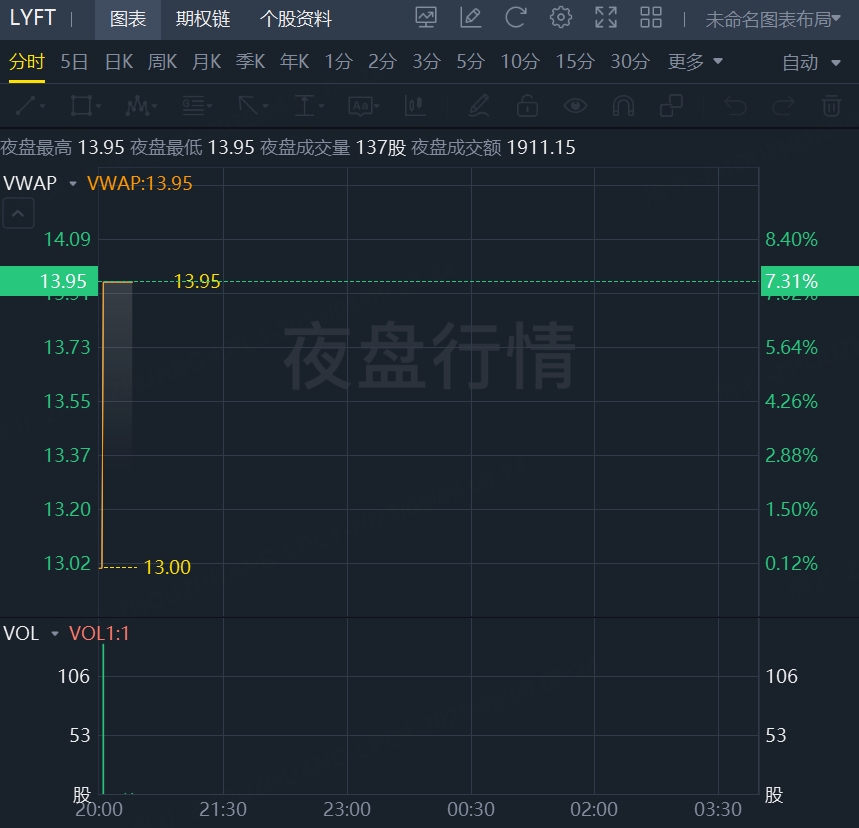859x828 pixels.
Task: Click the candlestick marker tool icon
Action: click(x=415, y=105)
